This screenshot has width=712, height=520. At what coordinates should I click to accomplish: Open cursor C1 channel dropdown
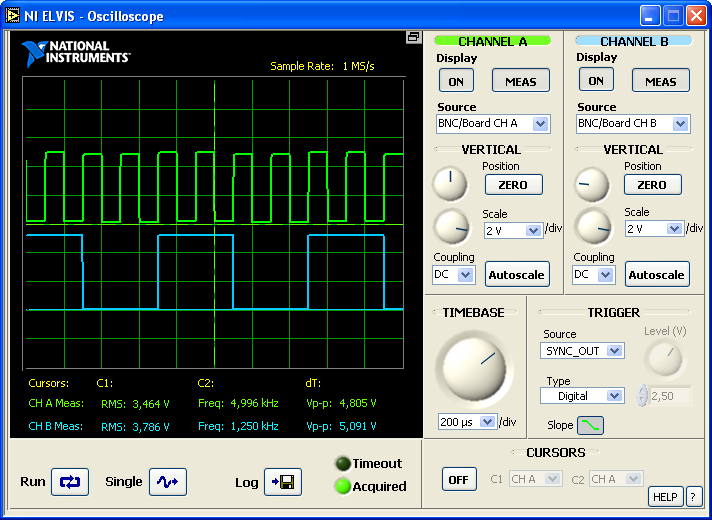tap(535, 479)
